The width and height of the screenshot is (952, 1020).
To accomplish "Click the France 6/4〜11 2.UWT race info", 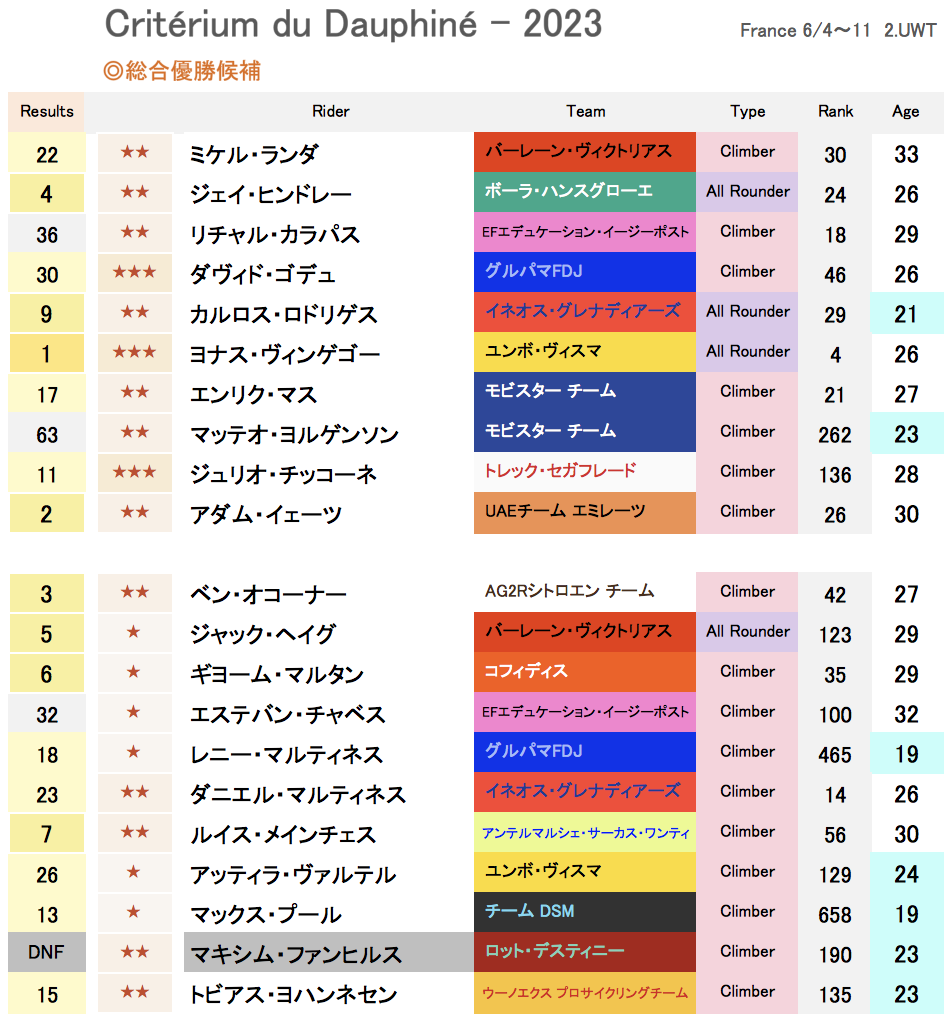I will [838, 31].
